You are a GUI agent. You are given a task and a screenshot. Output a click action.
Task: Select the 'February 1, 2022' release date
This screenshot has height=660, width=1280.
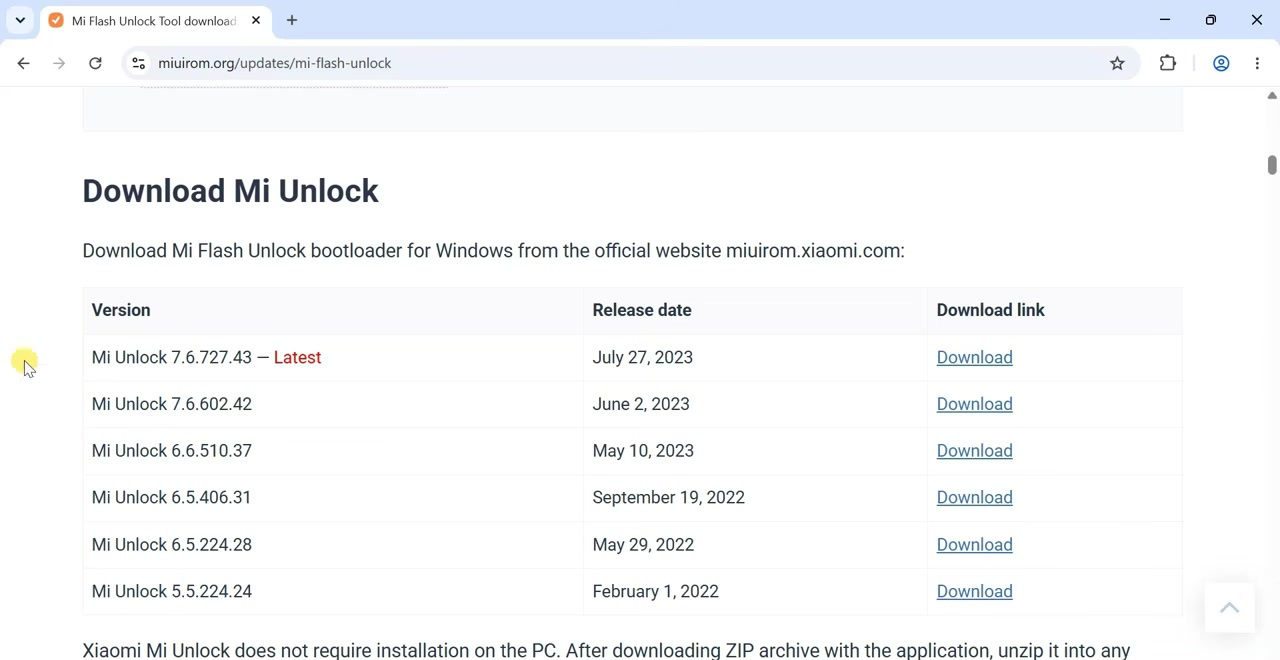pos(655,591)
